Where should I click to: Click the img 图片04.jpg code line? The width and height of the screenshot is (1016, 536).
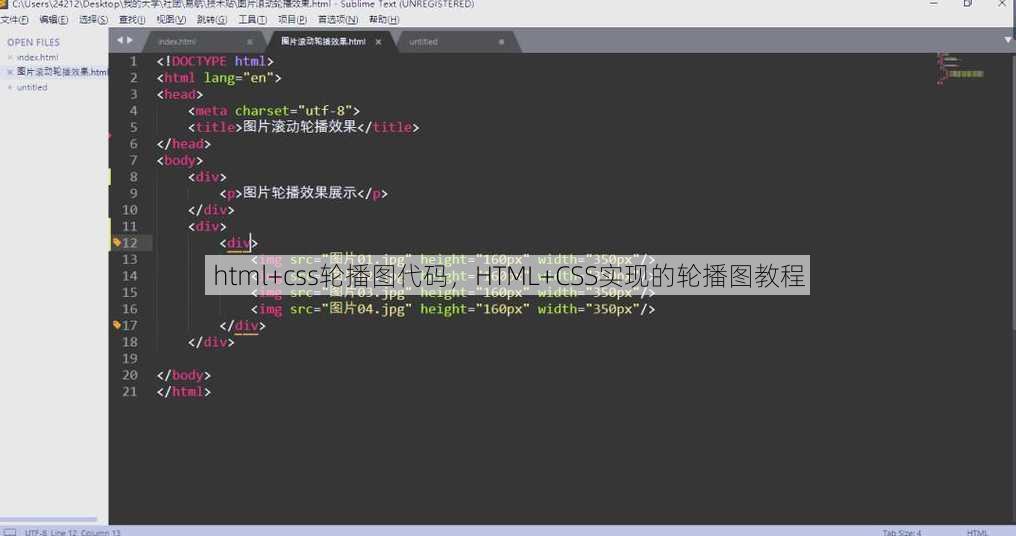453,309
